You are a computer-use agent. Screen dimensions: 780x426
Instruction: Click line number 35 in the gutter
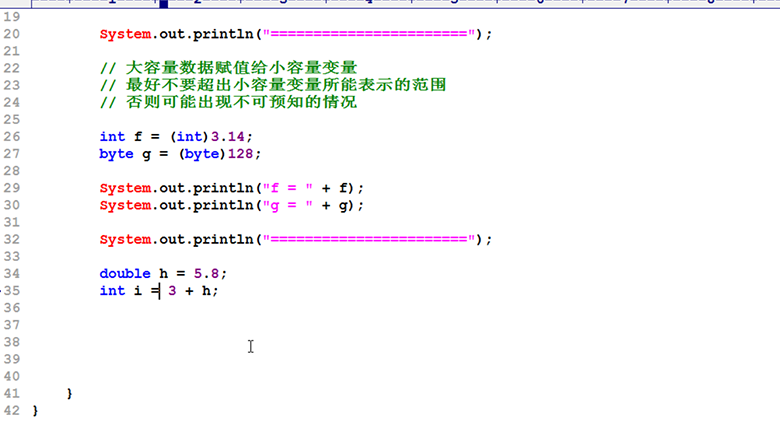click(x=12, y=290)
